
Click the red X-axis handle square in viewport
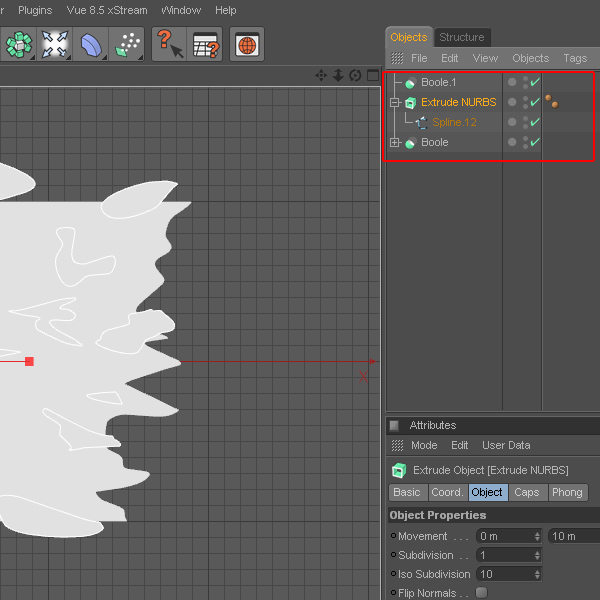coord(29,361)
